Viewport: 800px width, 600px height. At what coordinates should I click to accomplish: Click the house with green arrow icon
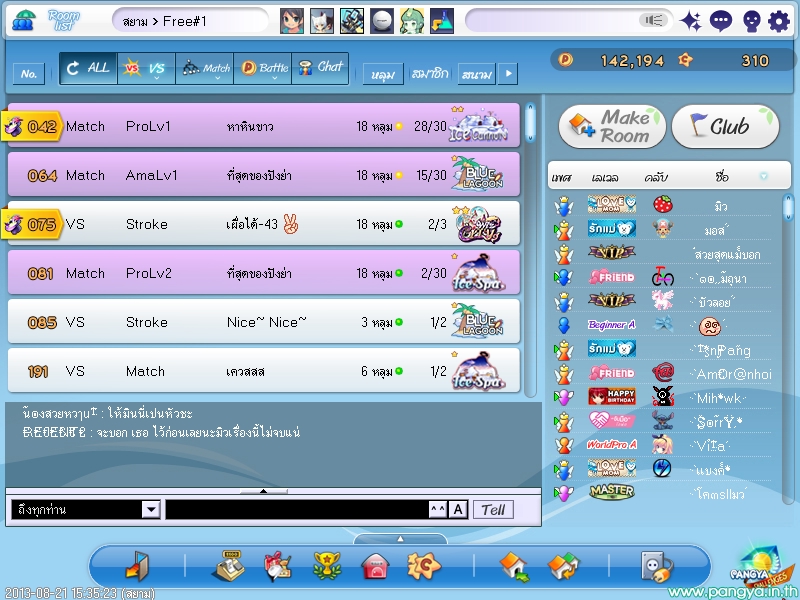click(x=515, y=567)
